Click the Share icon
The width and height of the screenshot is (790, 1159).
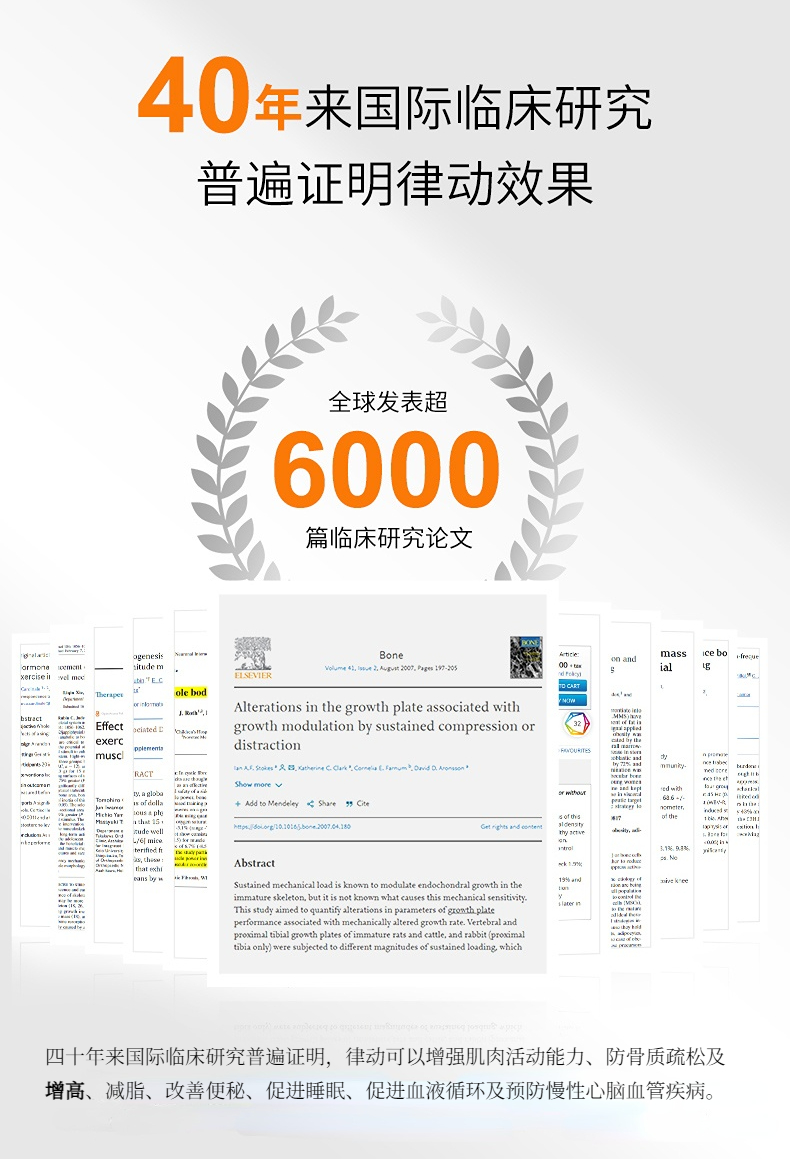point(310,803)
